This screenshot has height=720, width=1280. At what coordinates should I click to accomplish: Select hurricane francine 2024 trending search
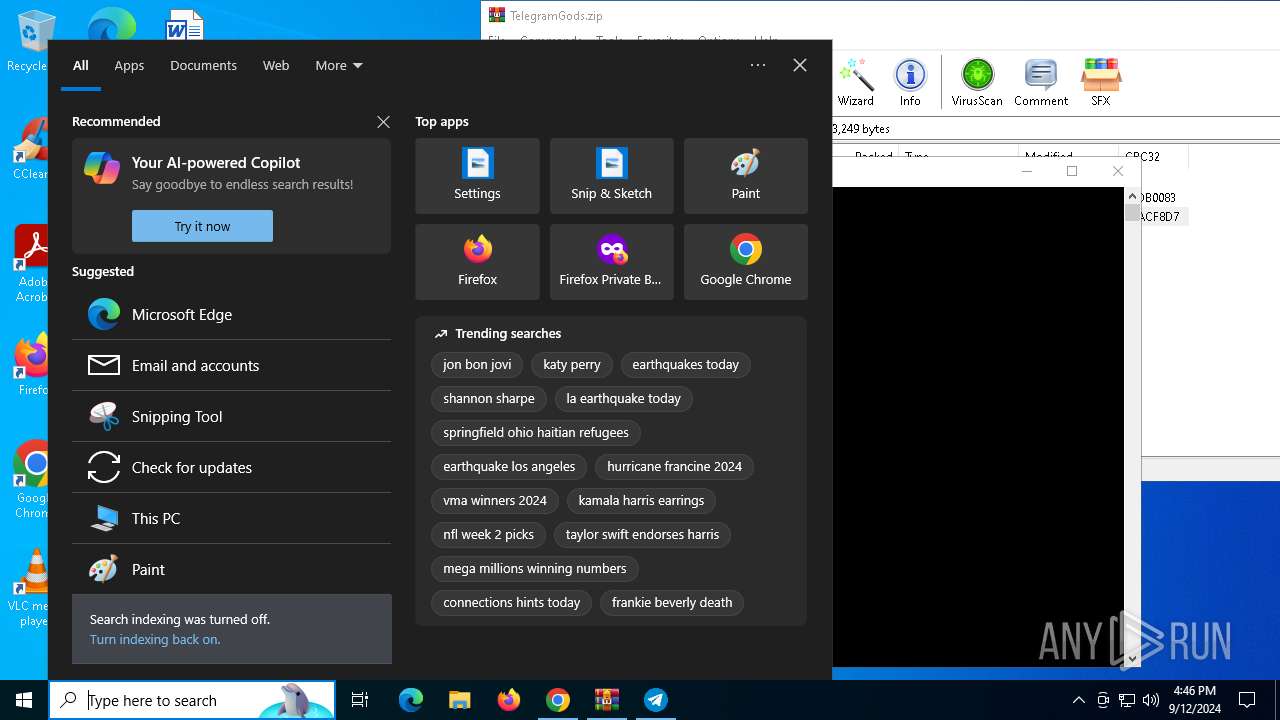(675, 467)
